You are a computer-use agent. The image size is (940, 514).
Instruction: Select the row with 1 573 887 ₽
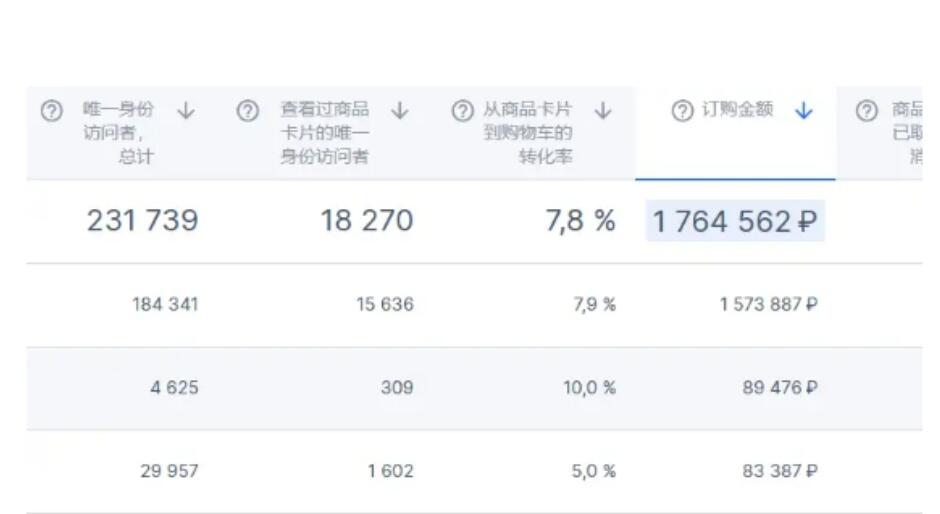click(x=474, y=305)
